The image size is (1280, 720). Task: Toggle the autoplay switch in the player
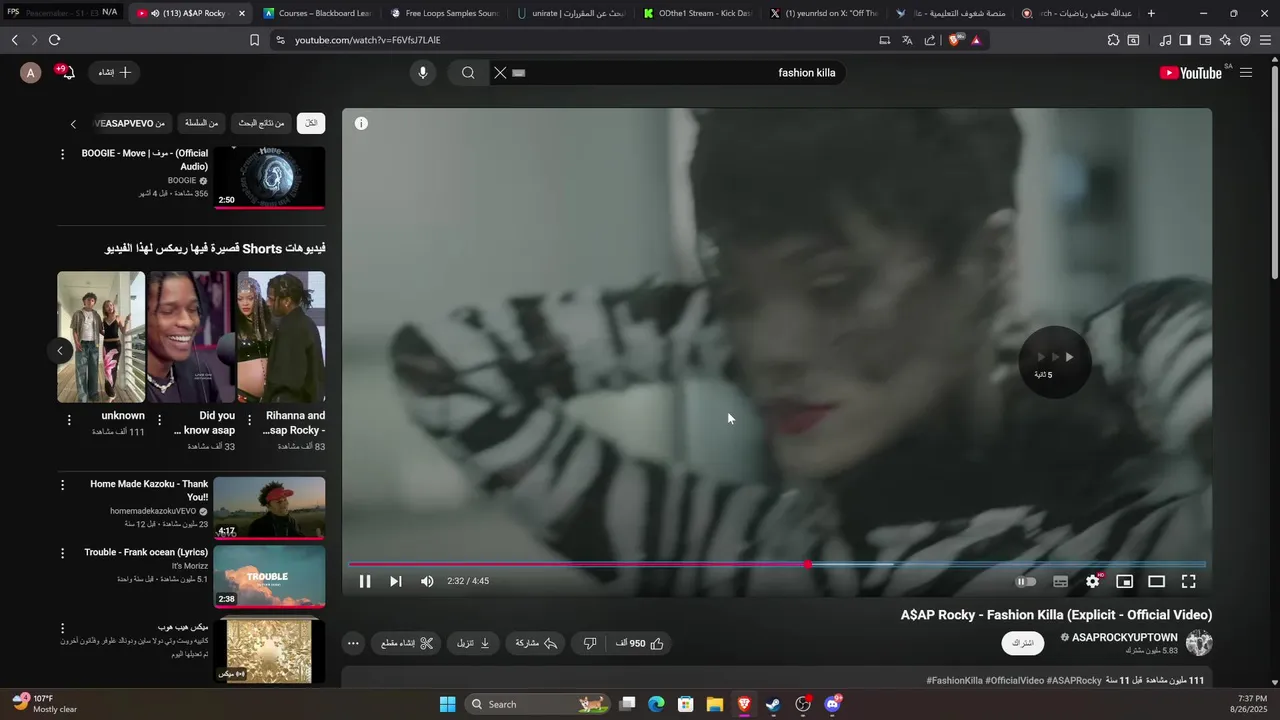pos(1026,581)
